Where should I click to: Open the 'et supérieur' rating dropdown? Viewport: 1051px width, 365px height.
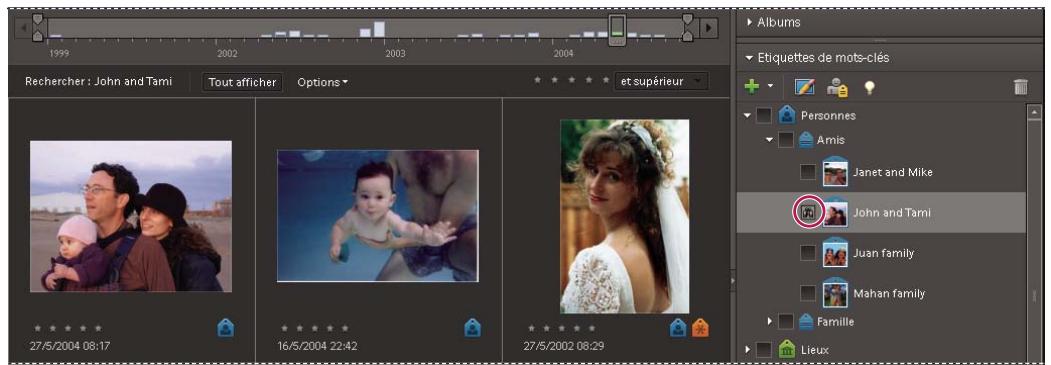[x=662, y=81]
